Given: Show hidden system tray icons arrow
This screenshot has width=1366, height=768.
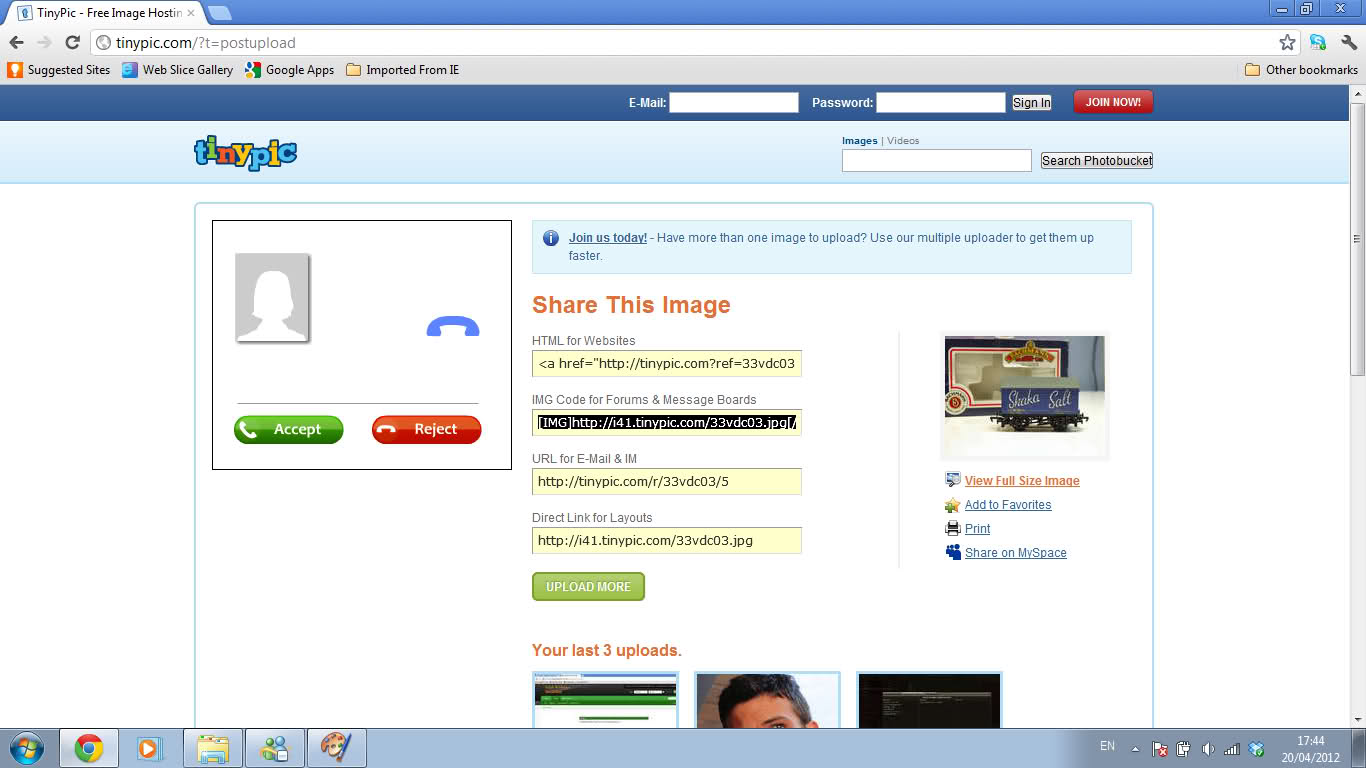Looking at the screenshot, I should tap(1135, 748).
